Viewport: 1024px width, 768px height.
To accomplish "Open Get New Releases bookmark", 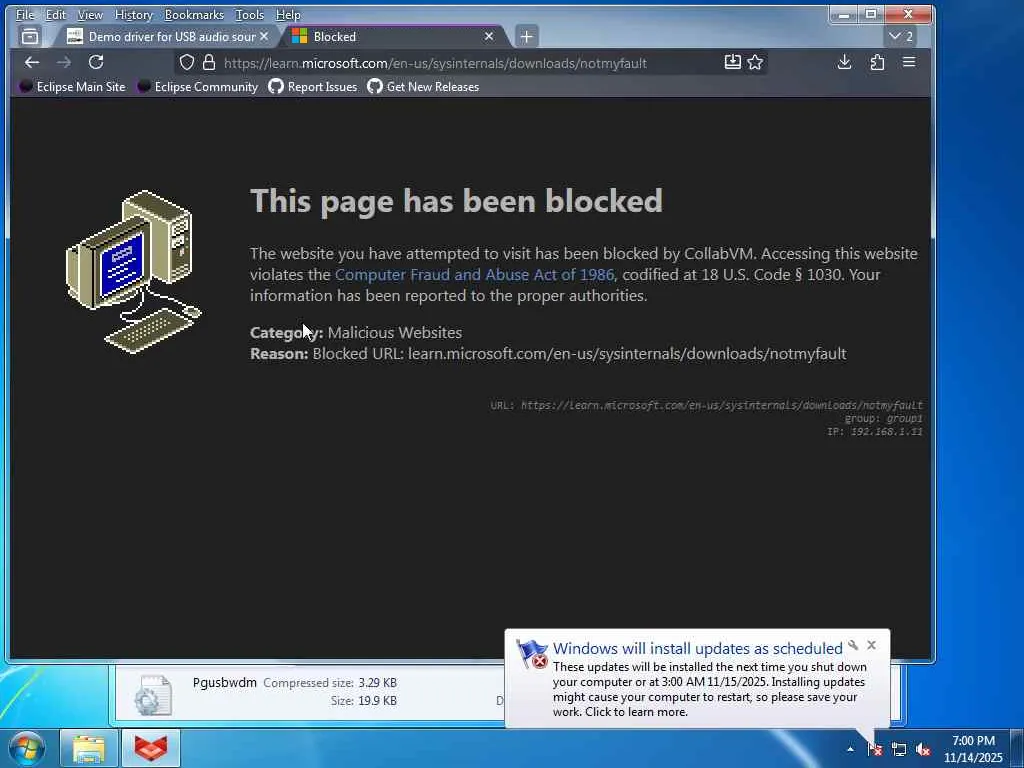I will 423,87.
